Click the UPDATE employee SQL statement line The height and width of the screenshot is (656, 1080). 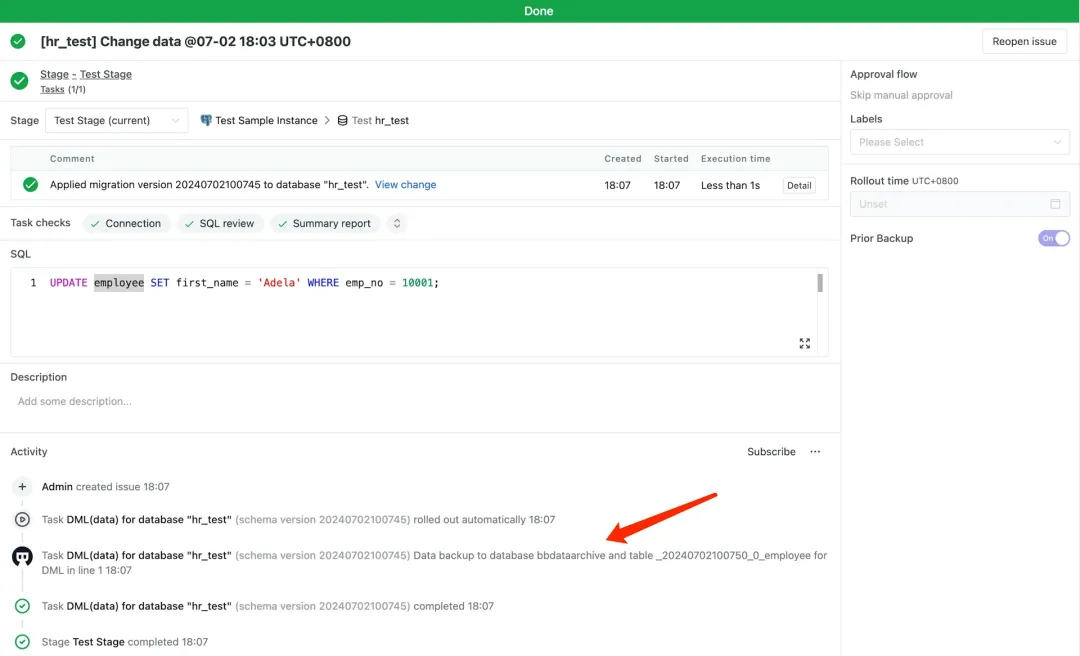tap(244, 283)
